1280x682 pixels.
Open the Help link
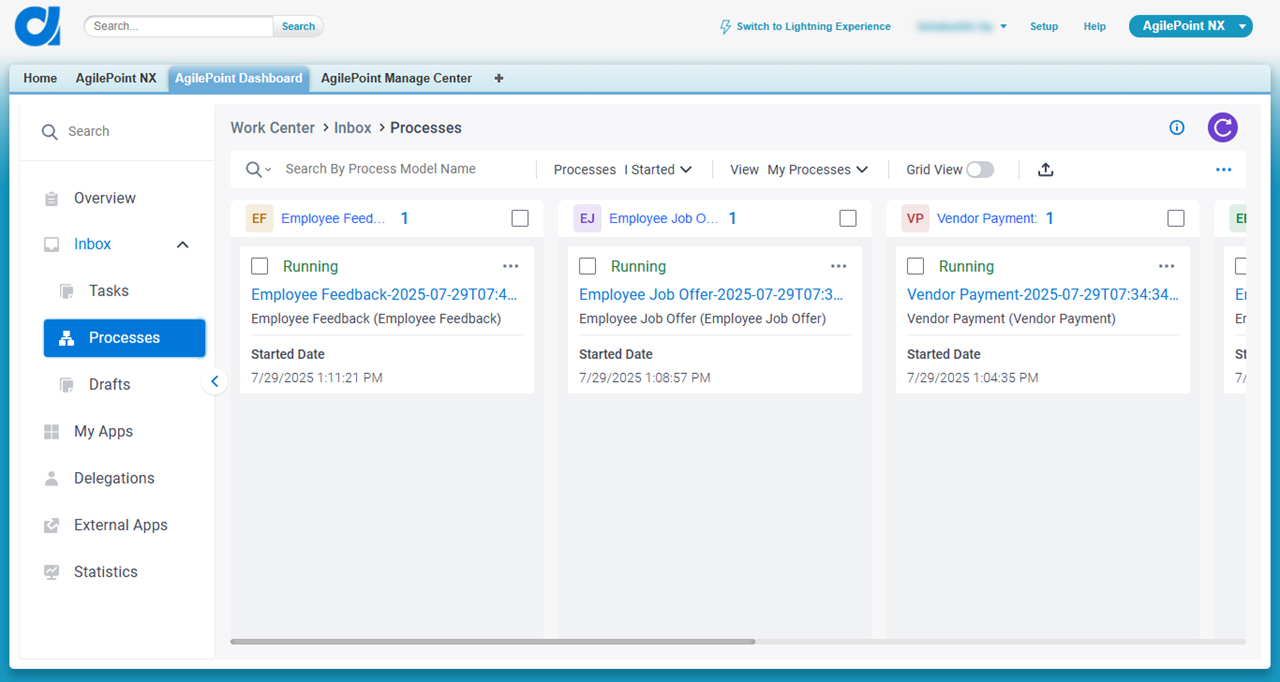pyautogui.click(x=1095, y=27)
